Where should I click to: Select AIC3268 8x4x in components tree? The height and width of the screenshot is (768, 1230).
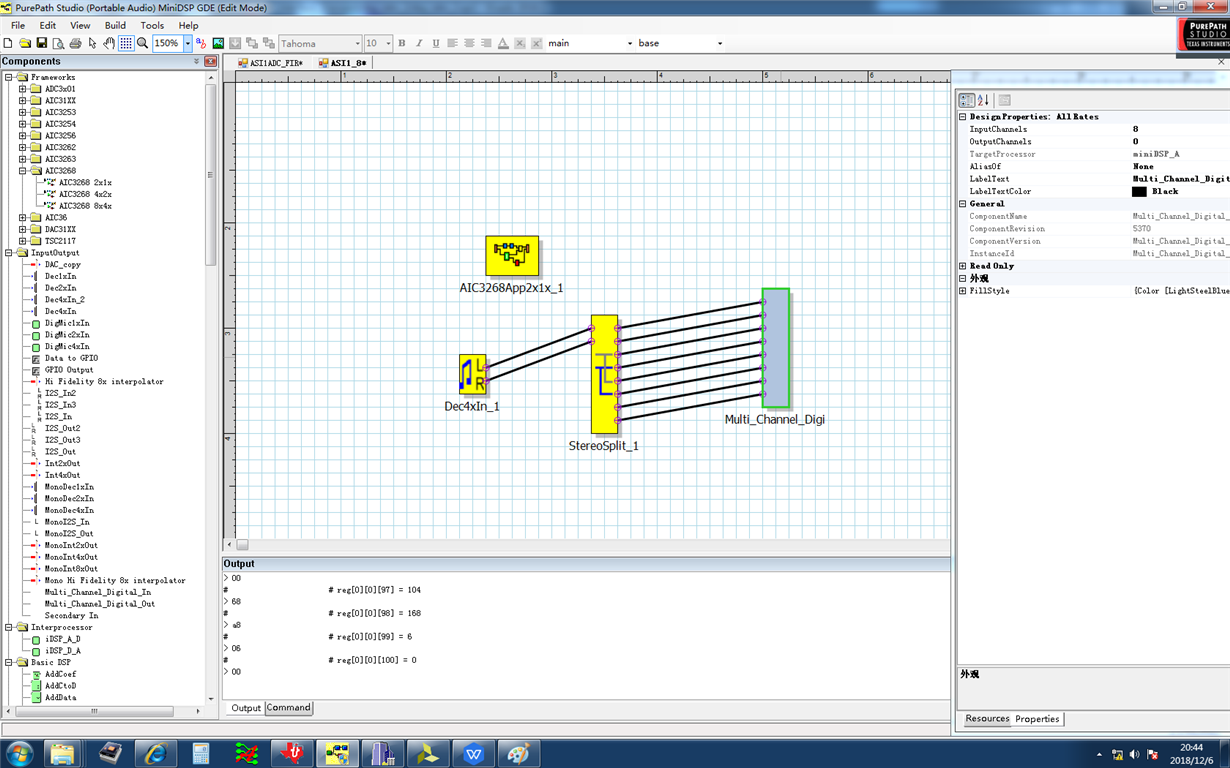[x=85, y=206]
